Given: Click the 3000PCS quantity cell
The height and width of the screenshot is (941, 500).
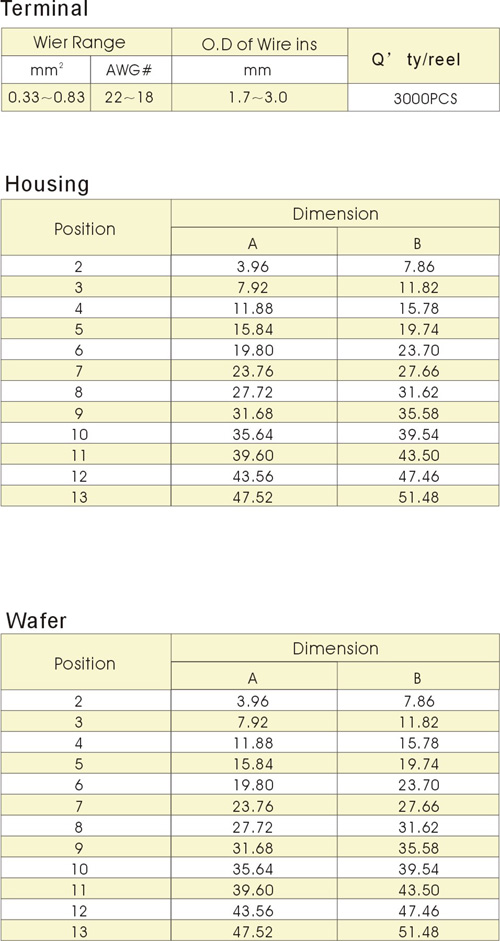Looking at the screenshot, I should [x=424, y=98].
